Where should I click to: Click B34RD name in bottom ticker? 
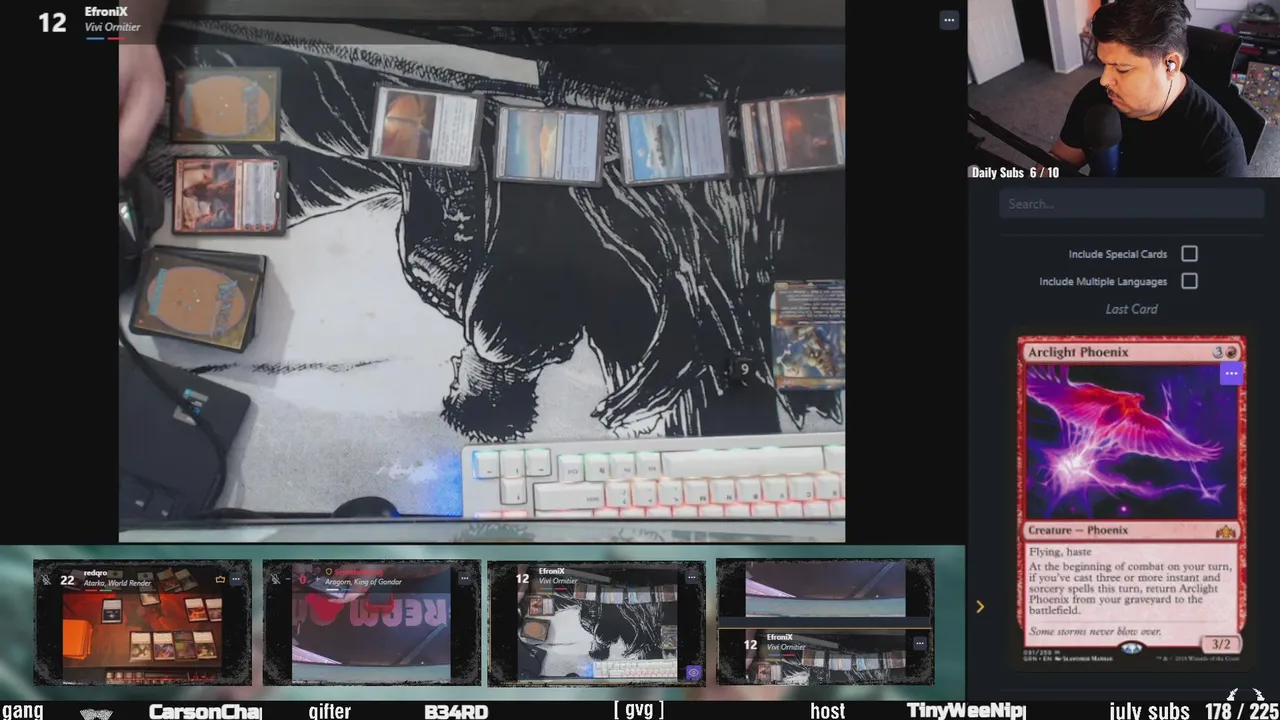tap(456, 711)
